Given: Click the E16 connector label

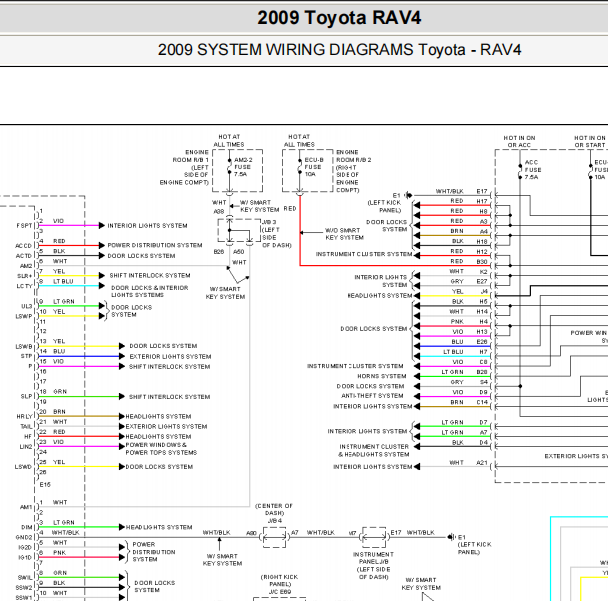Looking at the screenshot, I should (x=45, y=484).
